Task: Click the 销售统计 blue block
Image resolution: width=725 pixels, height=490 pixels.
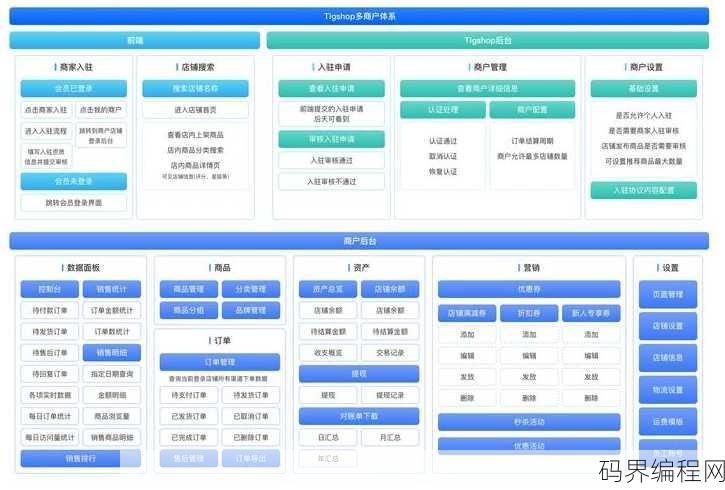Action: pos(111,289)
